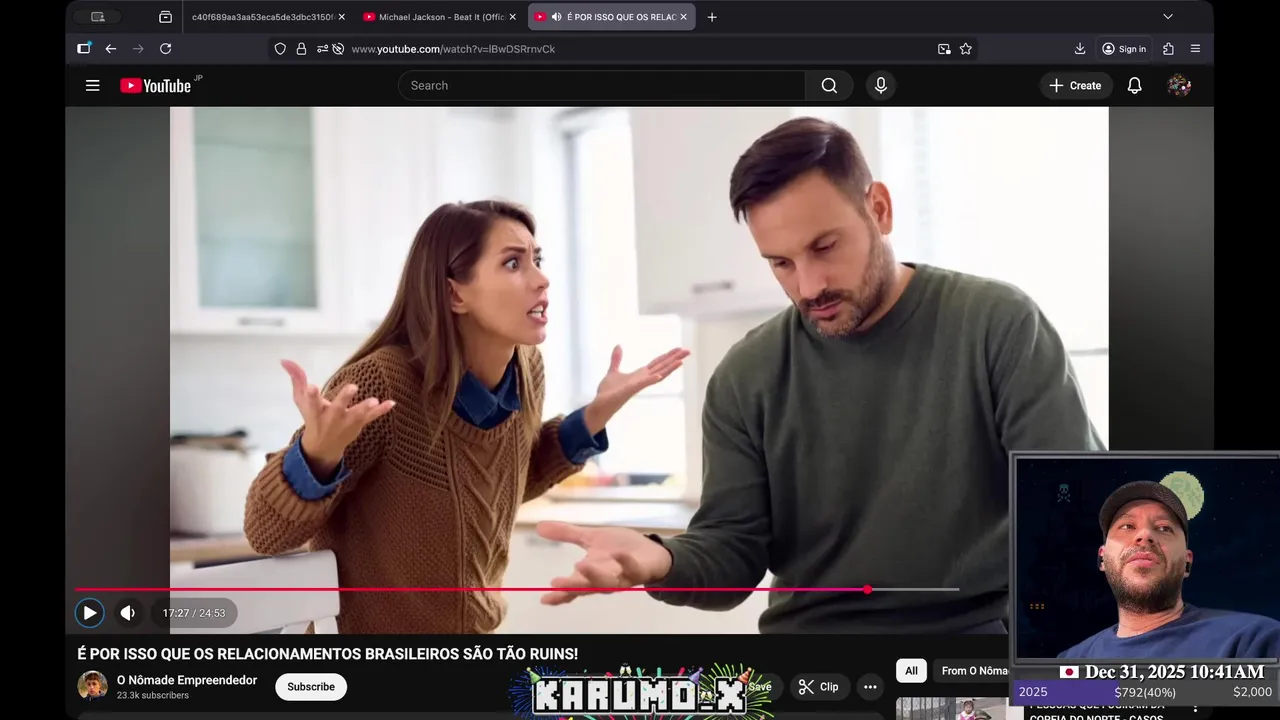Close the c40f689aa3aa53 tab
This screenshot has width=1280, height=720.
341,17
